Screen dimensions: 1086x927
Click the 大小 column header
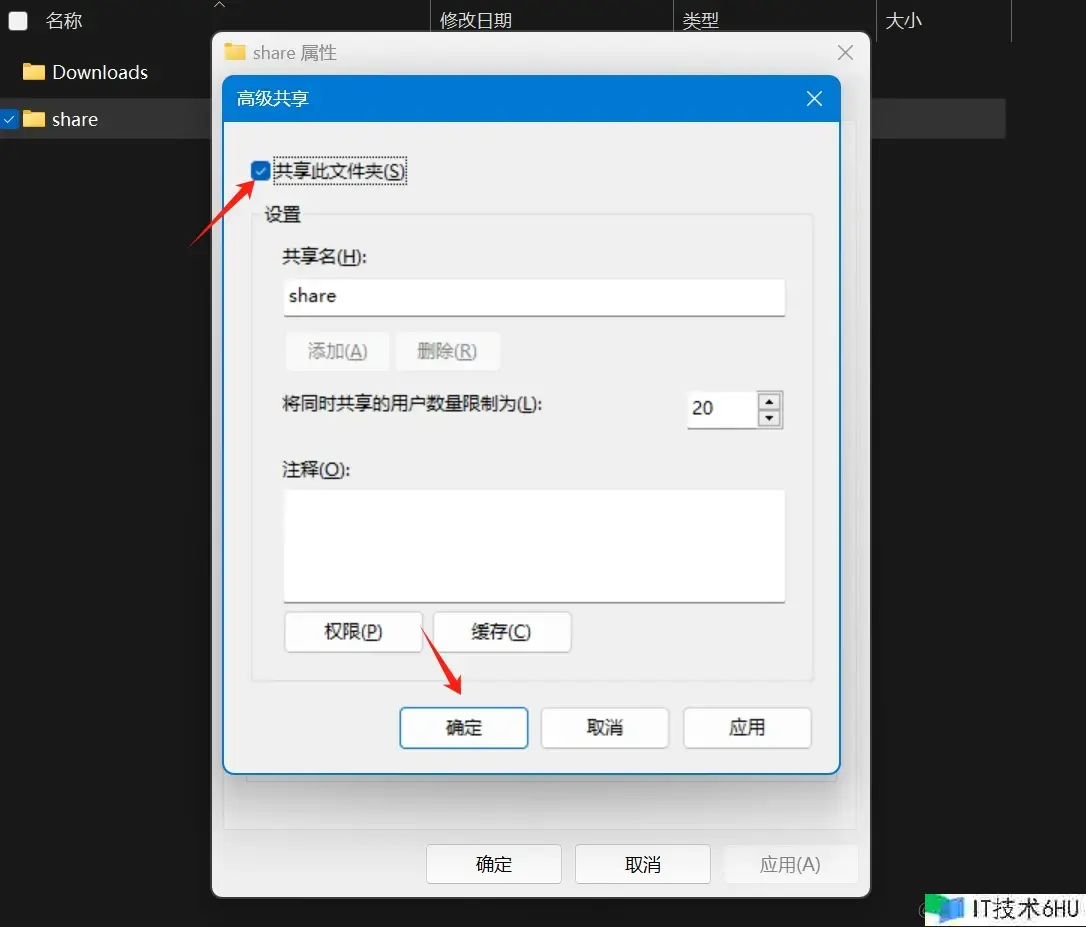tap(903, 20)
